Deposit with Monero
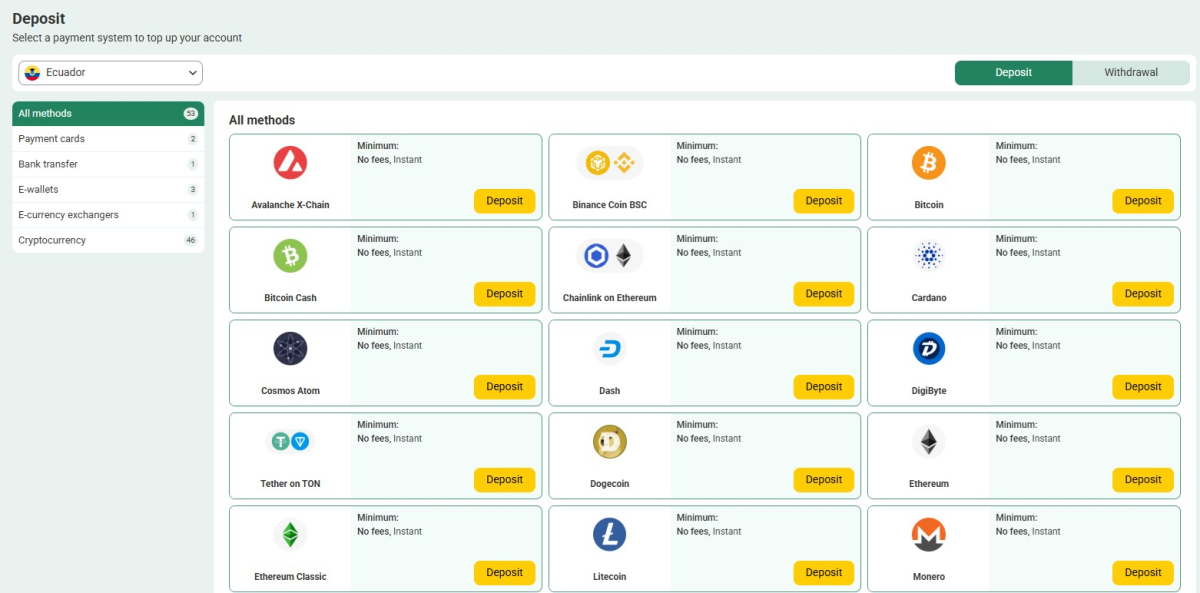 point(1143,573)
